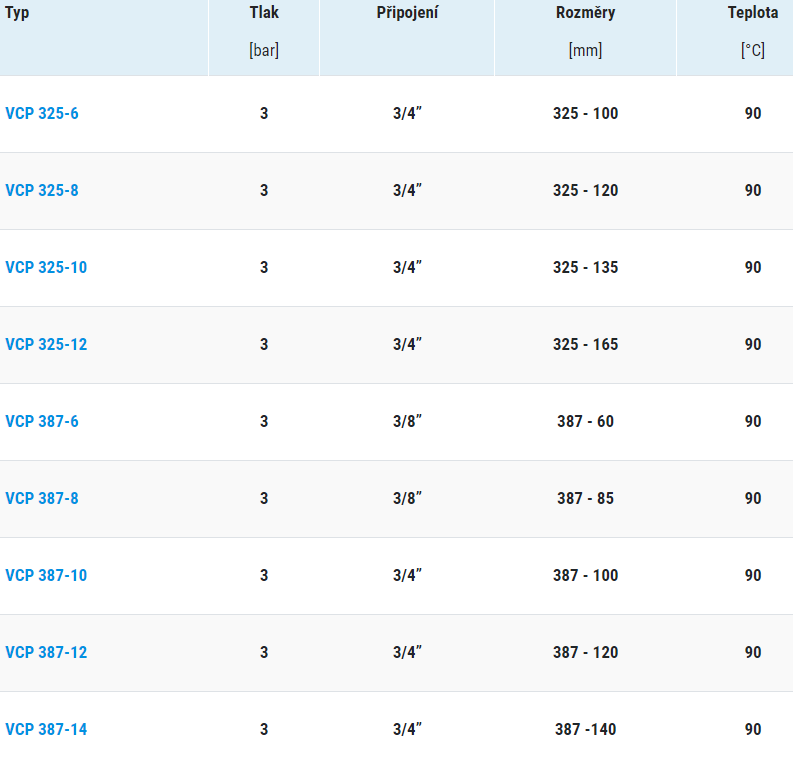Open the VCP 325-6 product link

coord(42,113)
